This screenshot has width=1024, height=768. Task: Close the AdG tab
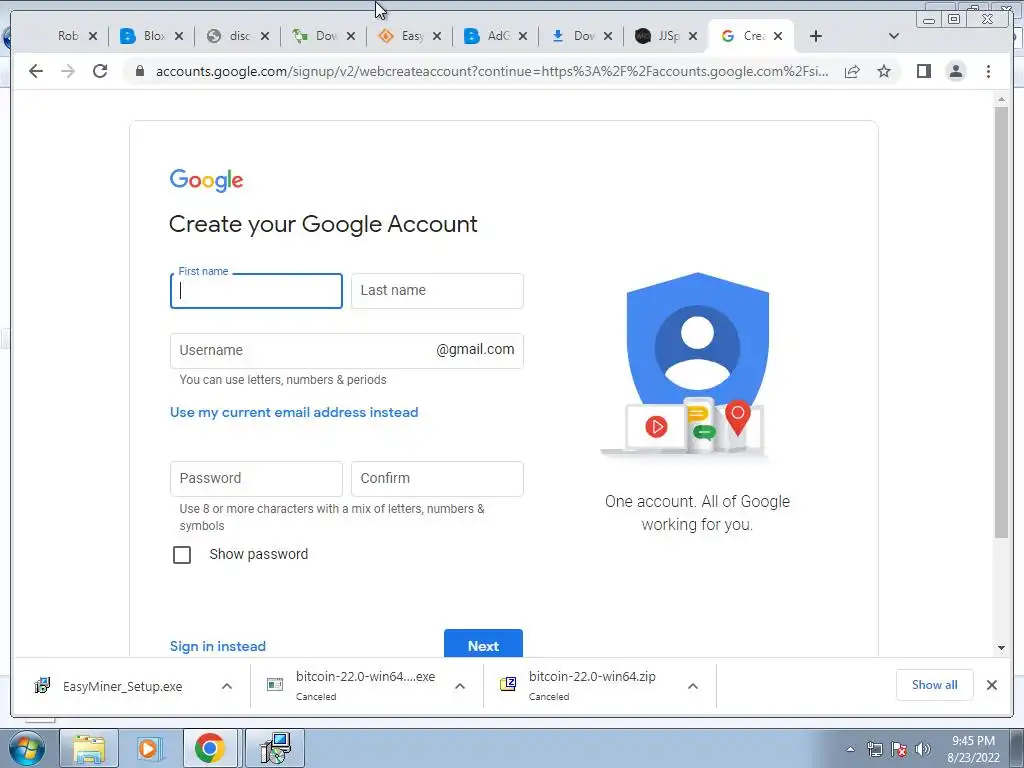pyautogui.click(x=522, y=36)
